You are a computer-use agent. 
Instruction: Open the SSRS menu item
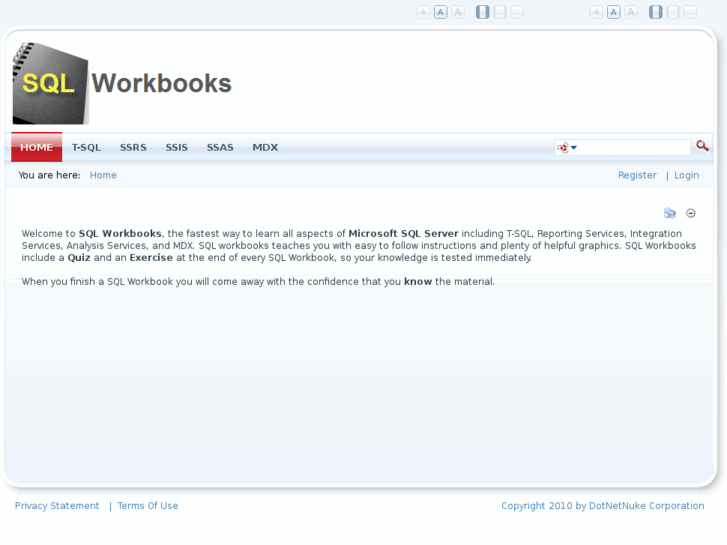click(x=133, y=147)
